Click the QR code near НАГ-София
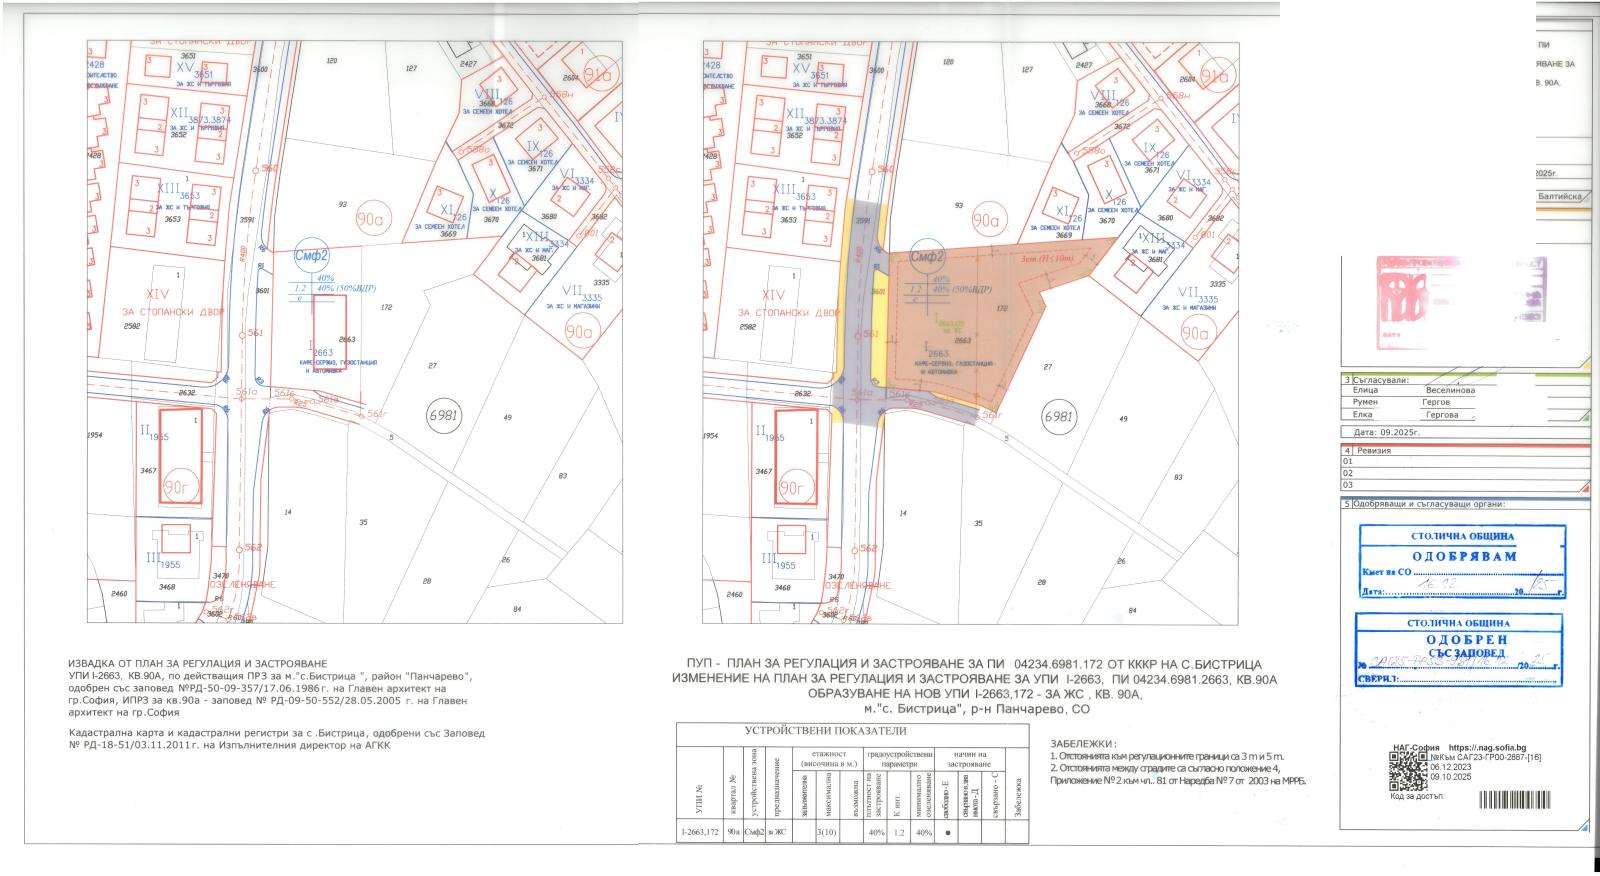The height and width of the screenshot is (876, 1600). click(x=1408, y=769)
